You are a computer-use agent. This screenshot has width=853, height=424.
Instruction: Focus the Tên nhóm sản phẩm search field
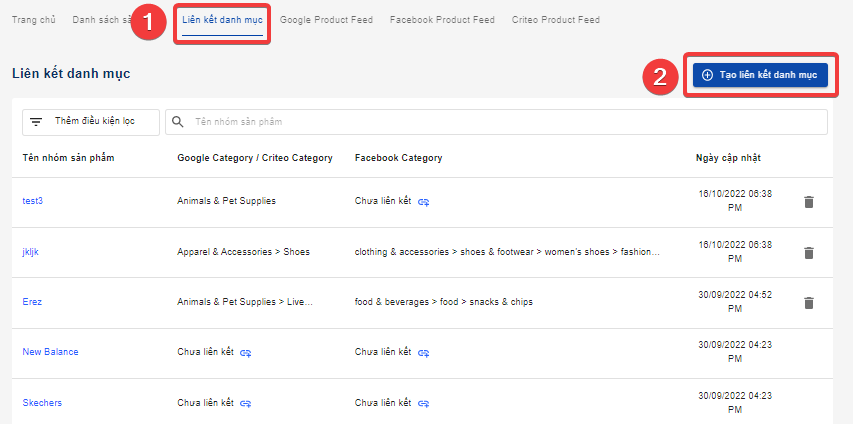coord(500,122)
